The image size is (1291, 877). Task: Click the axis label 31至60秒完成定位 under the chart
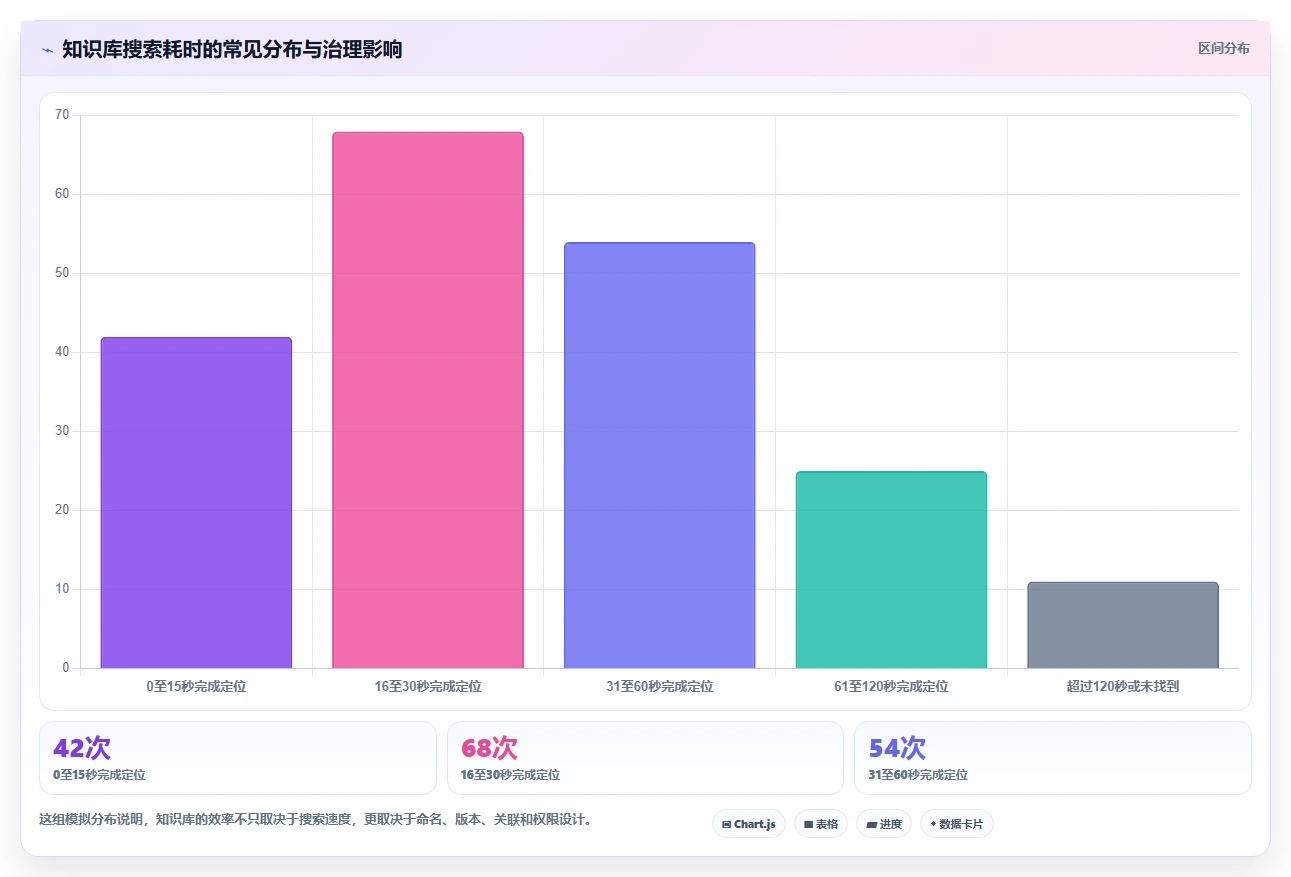click(659, 687)
